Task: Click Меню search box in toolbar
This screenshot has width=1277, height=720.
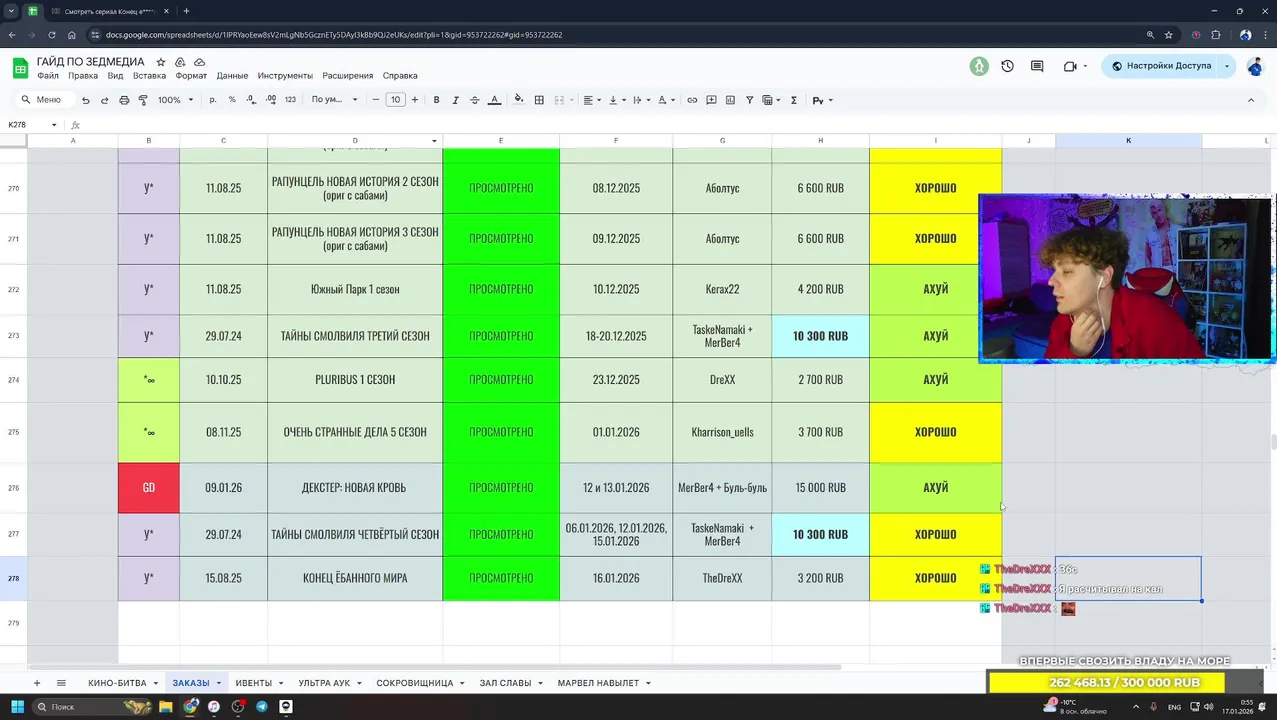Action: (x=45, y=100)
